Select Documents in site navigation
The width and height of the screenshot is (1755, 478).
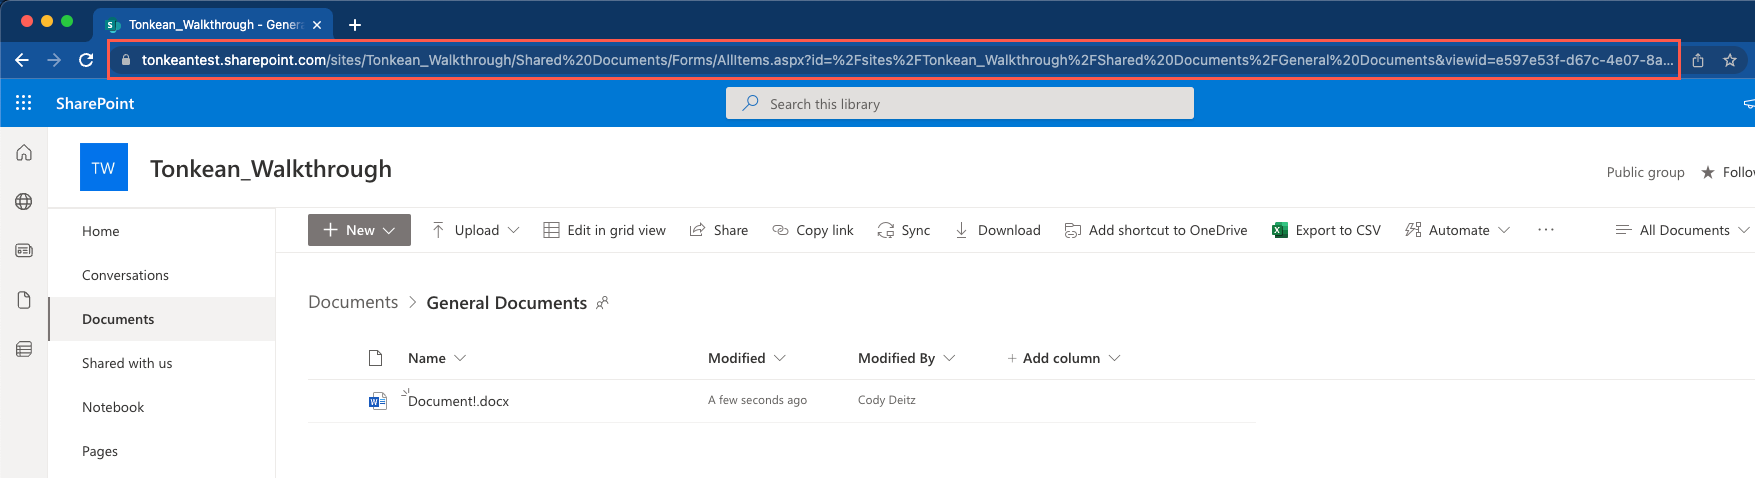161,319
